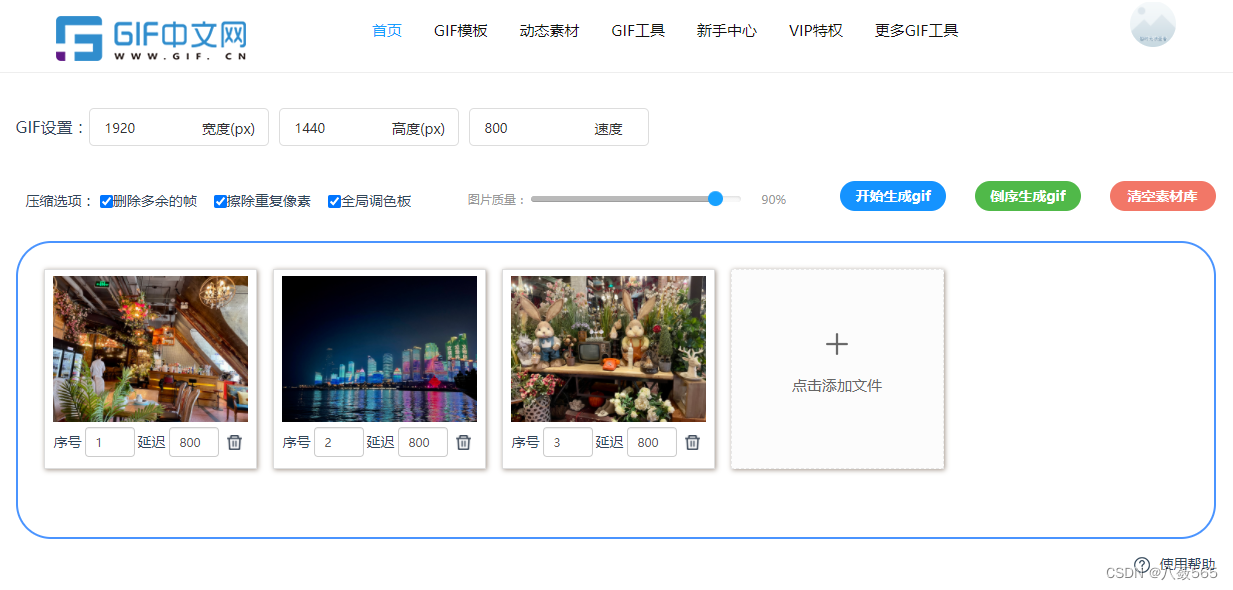This screenshot has width=1233, height=590.
Task: Click the 宽度 width input field
Action: point(178,127)
